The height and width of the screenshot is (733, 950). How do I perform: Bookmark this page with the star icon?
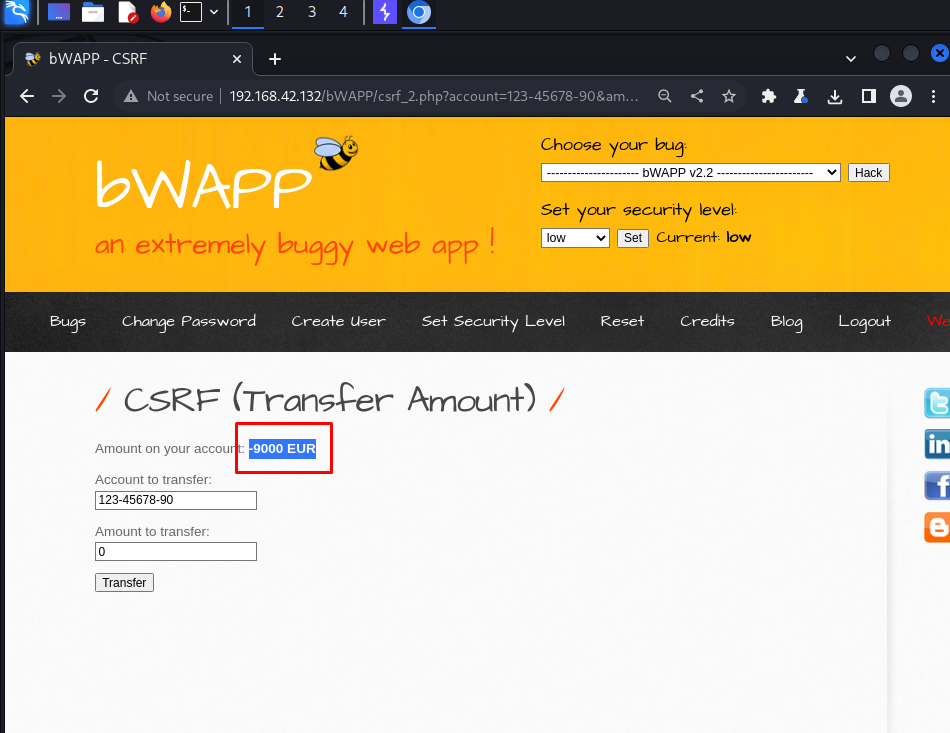point(729,96)
